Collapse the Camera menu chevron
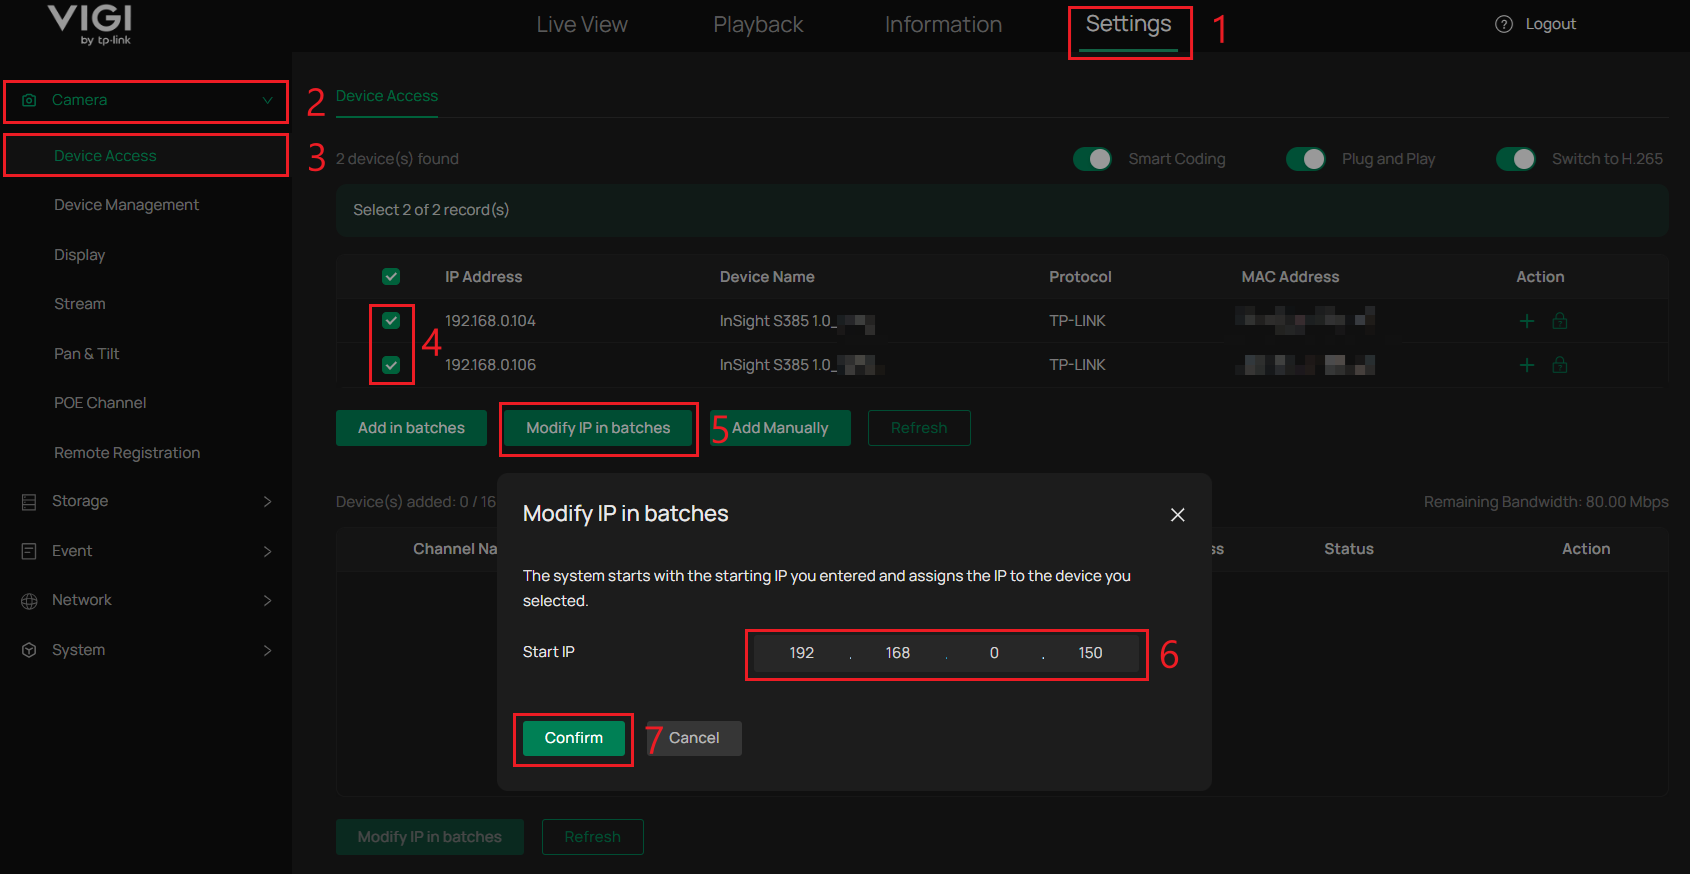The image size is (1690, 874). tap(267, 100)
